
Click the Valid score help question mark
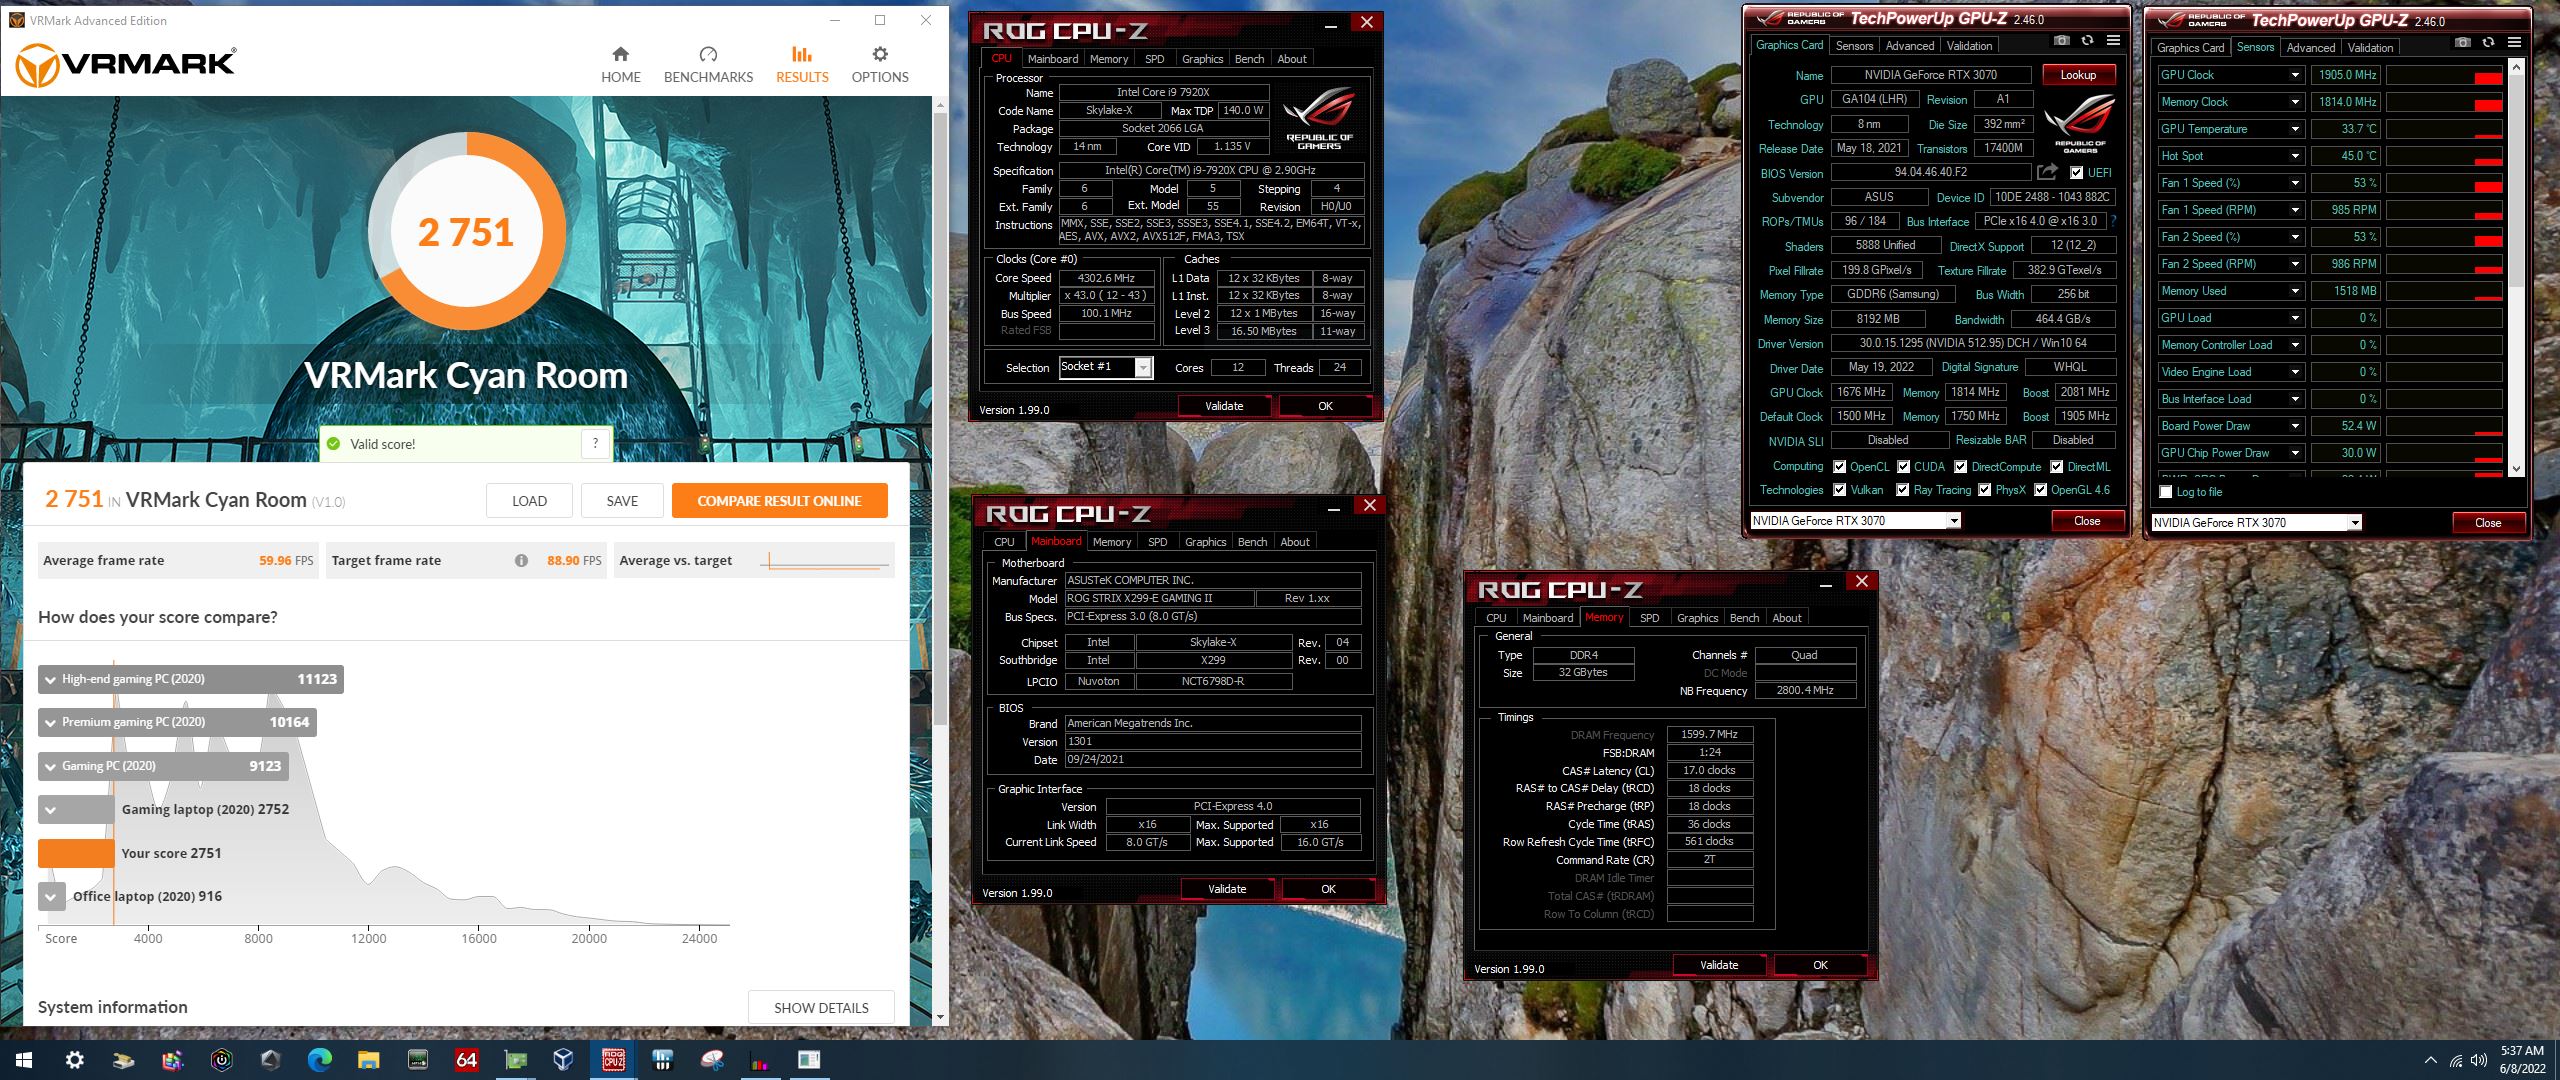595,443
